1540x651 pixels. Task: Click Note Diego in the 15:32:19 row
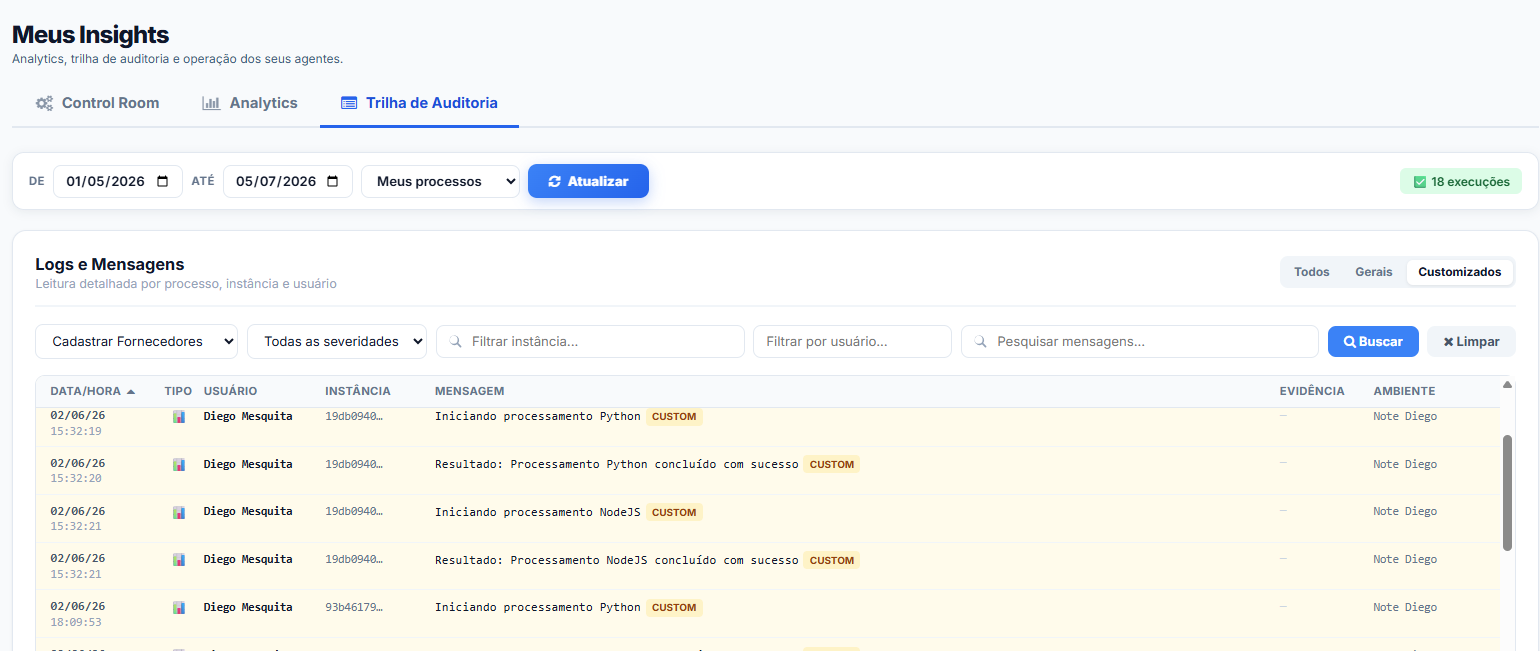pos(1405,416)
